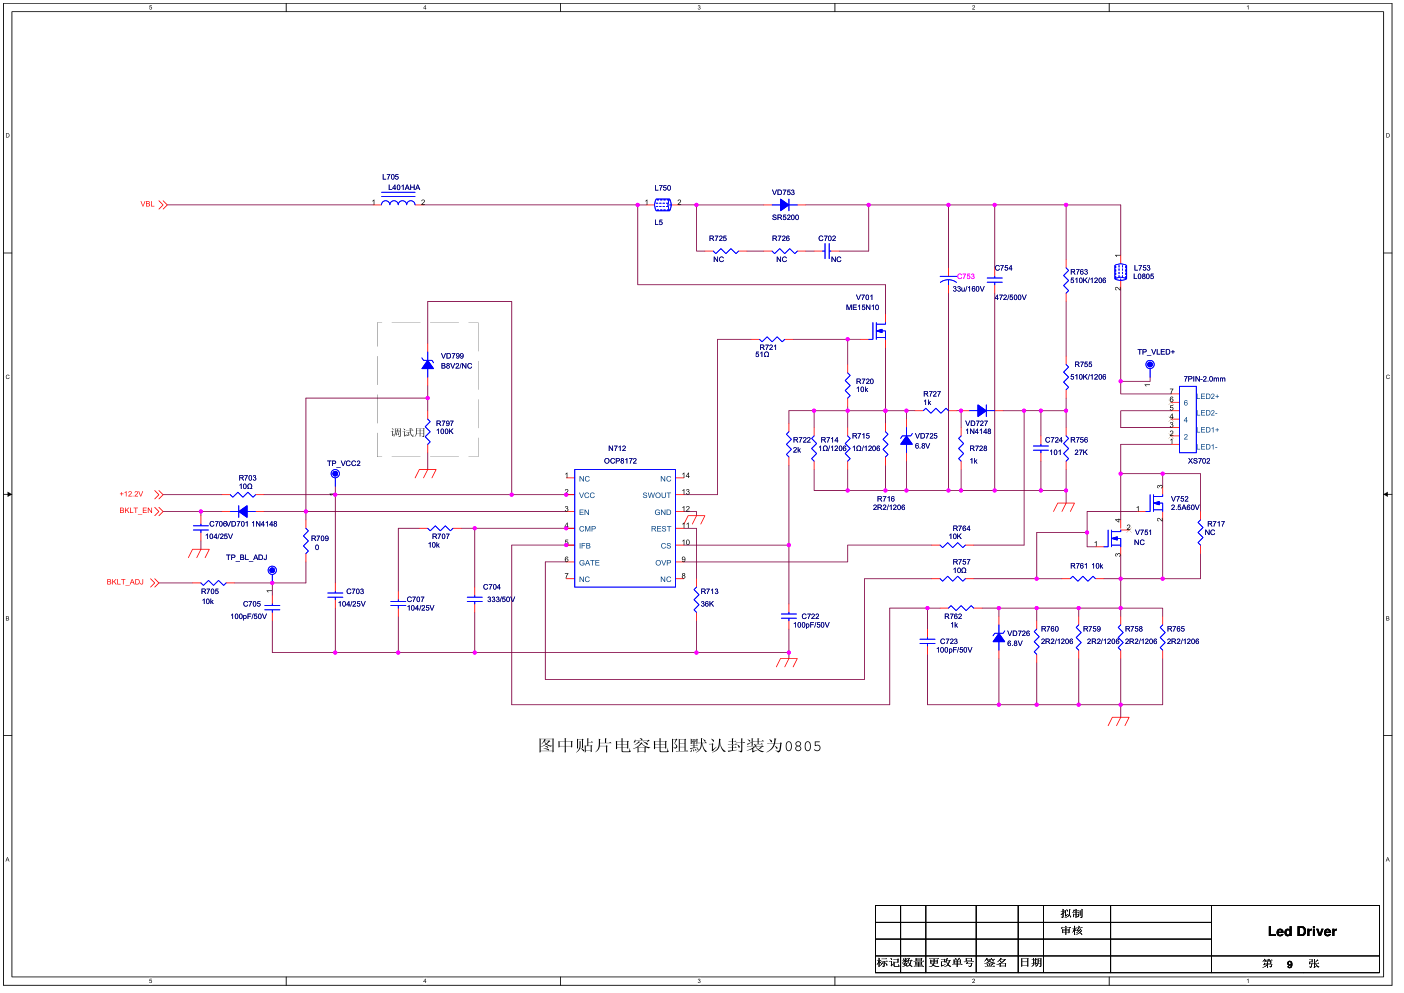
Task: Select the VD726 zener diode symbol
Action: coord(998,637)
